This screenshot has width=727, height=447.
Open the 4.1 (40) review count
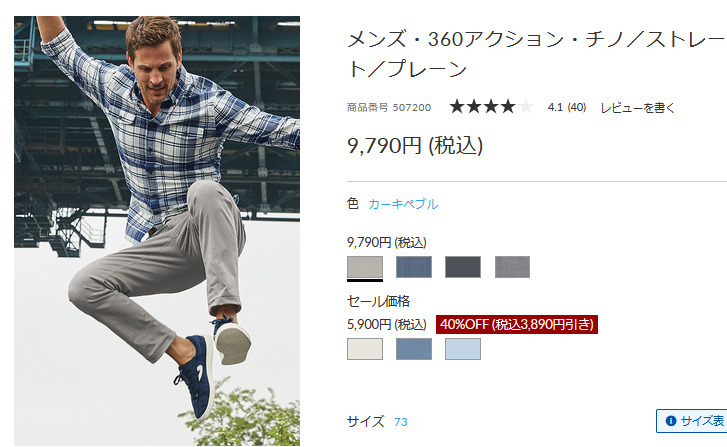tap(567, 108)
